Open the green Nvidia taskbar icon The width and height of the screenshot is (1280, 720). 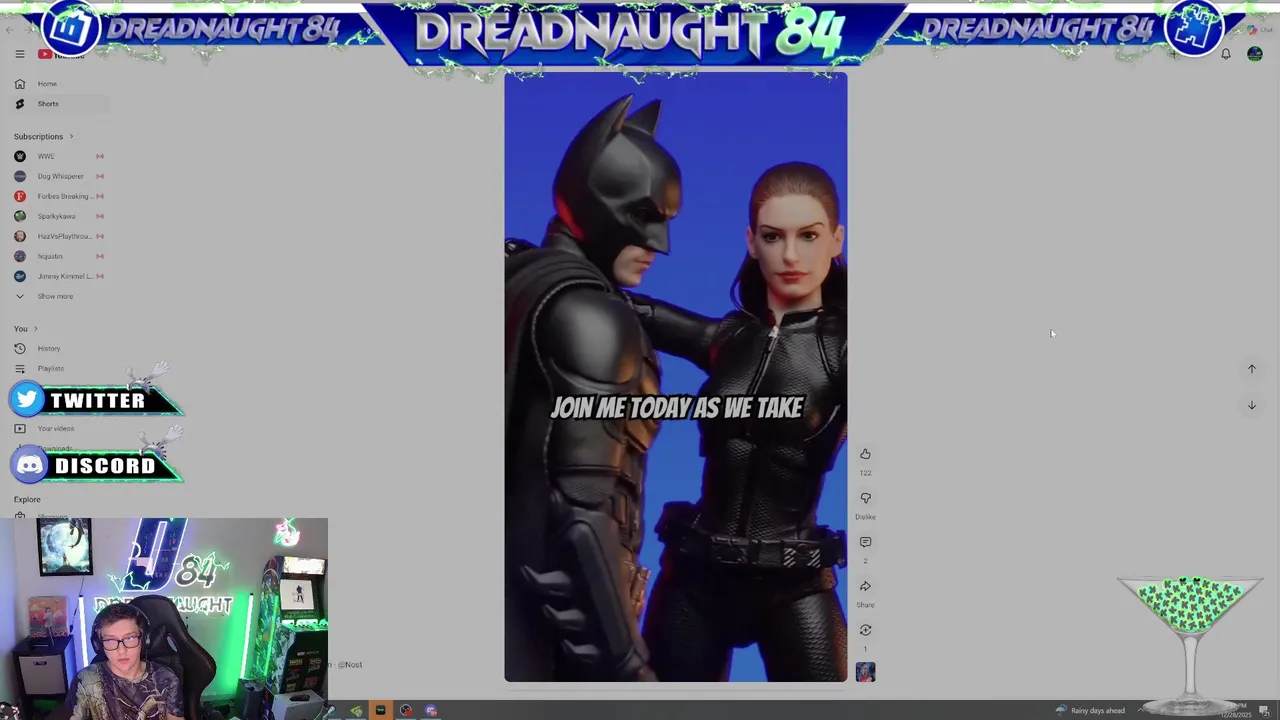point(355,711)
